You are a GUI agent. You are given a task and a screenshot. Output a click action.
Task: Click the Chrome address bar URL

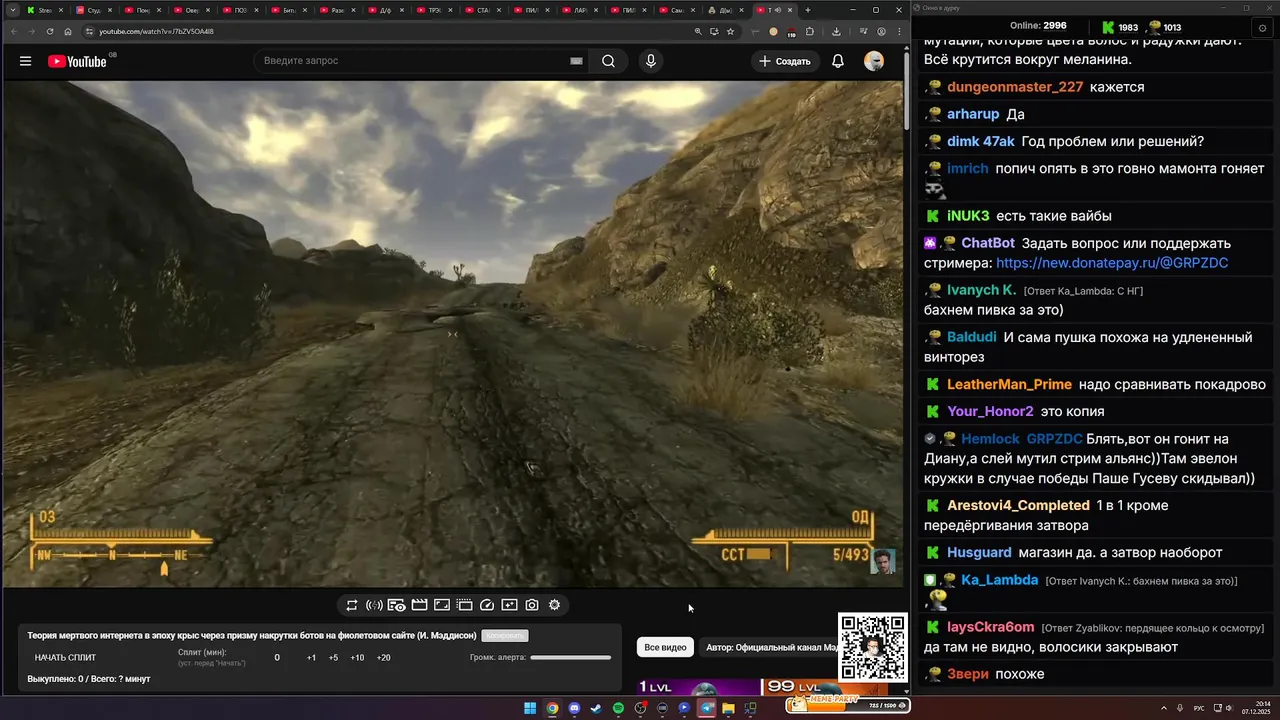click(x=156, y=31)
